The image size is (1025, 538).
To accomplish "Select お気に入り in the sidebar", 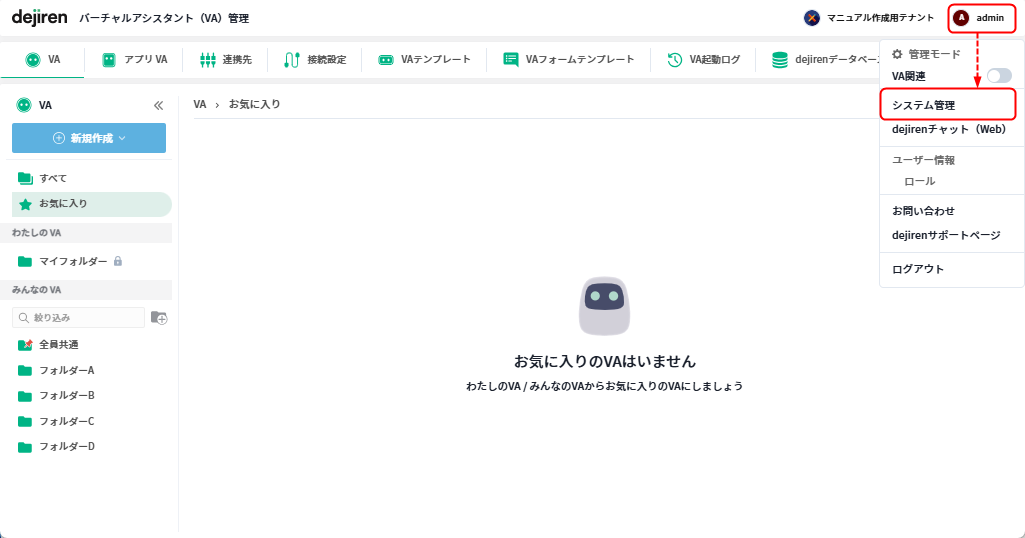I will (x=63, y=204).
